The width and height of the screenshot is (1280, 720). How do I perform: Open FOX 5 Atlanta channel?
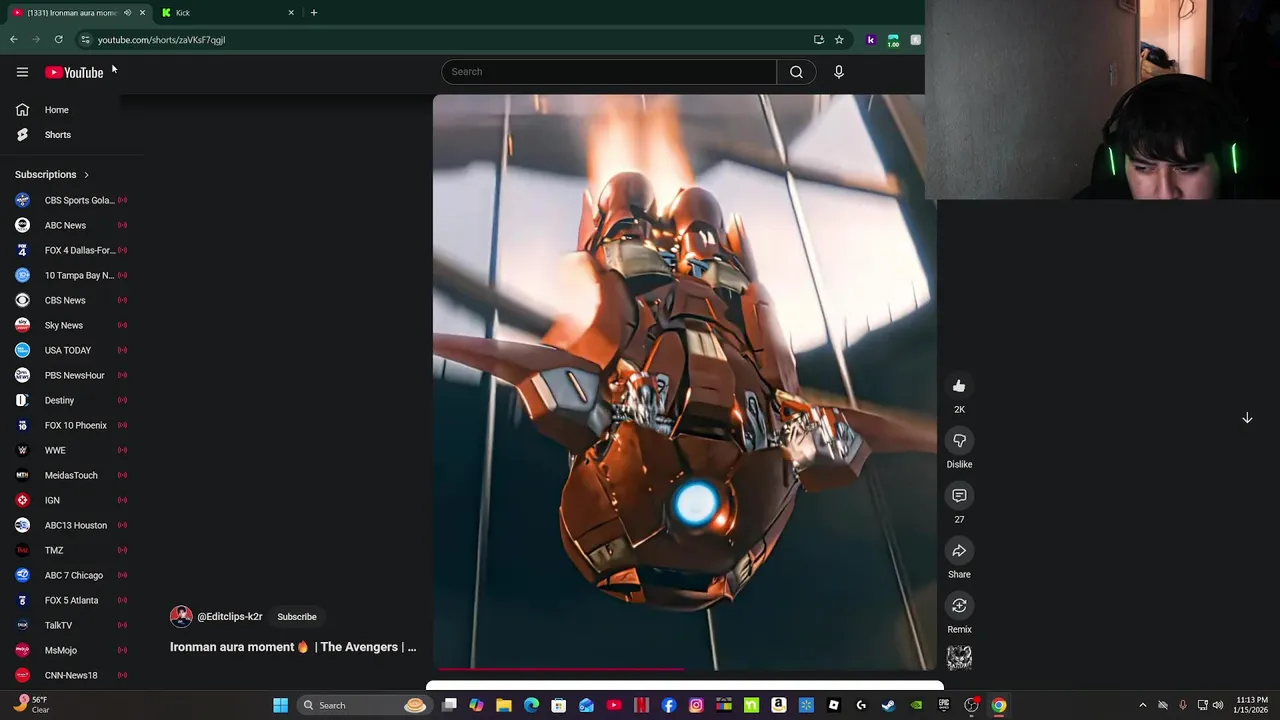[x=72, y=600]
